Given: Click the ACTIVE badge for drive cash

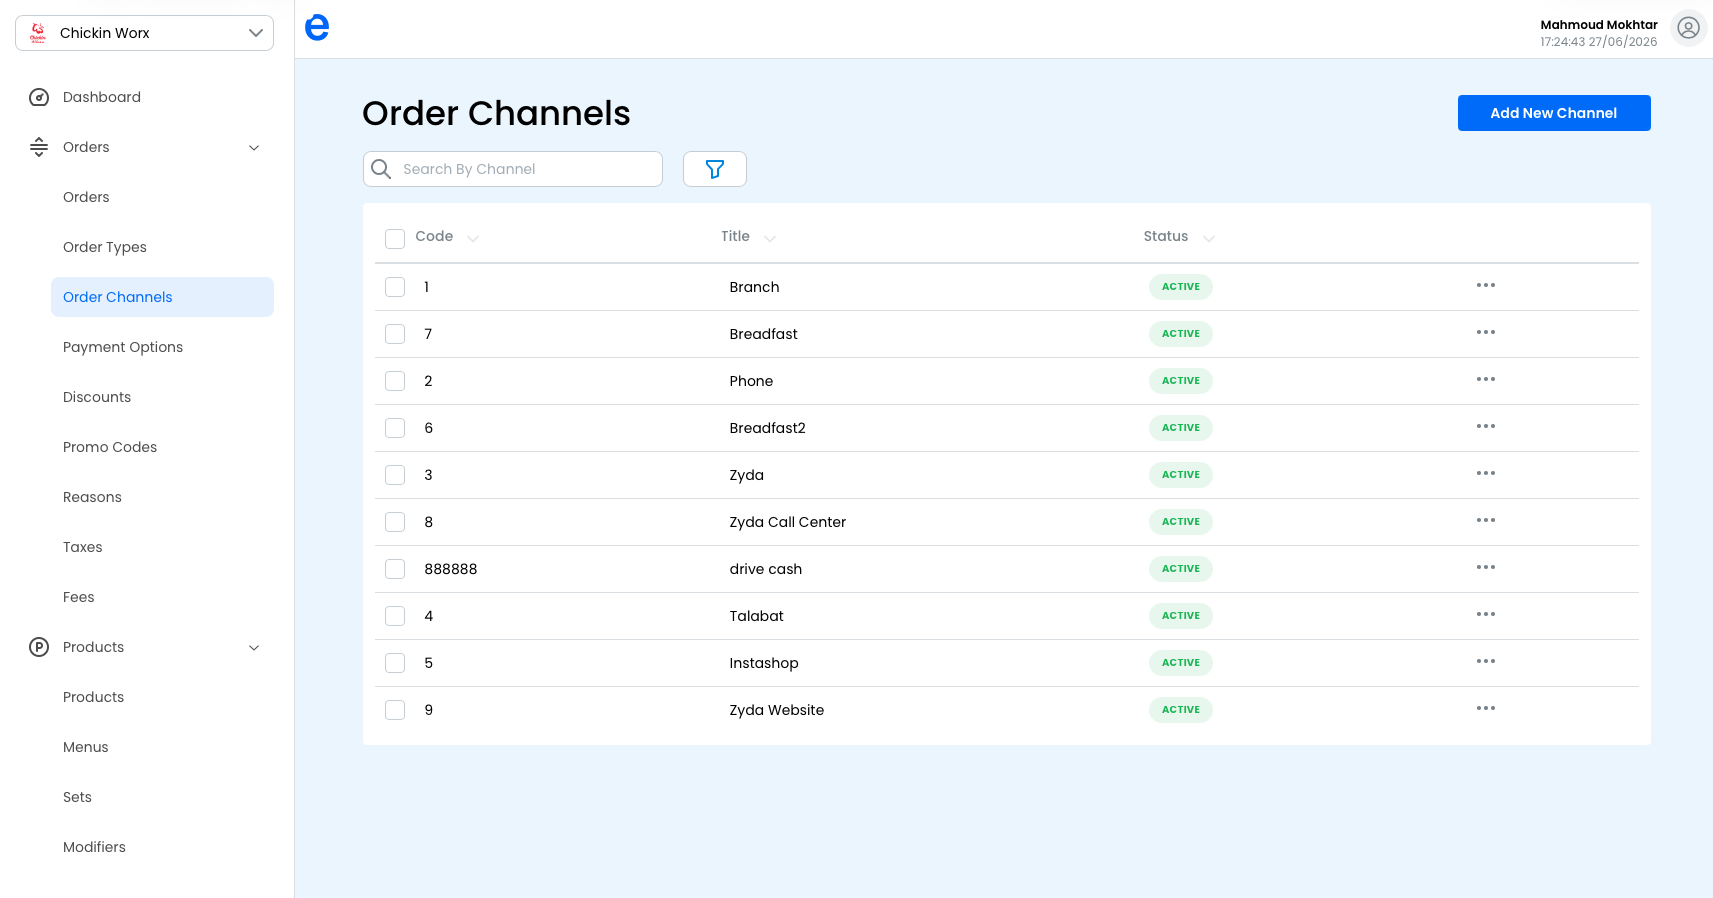Looking at the screenshot, I should 1181,569.
